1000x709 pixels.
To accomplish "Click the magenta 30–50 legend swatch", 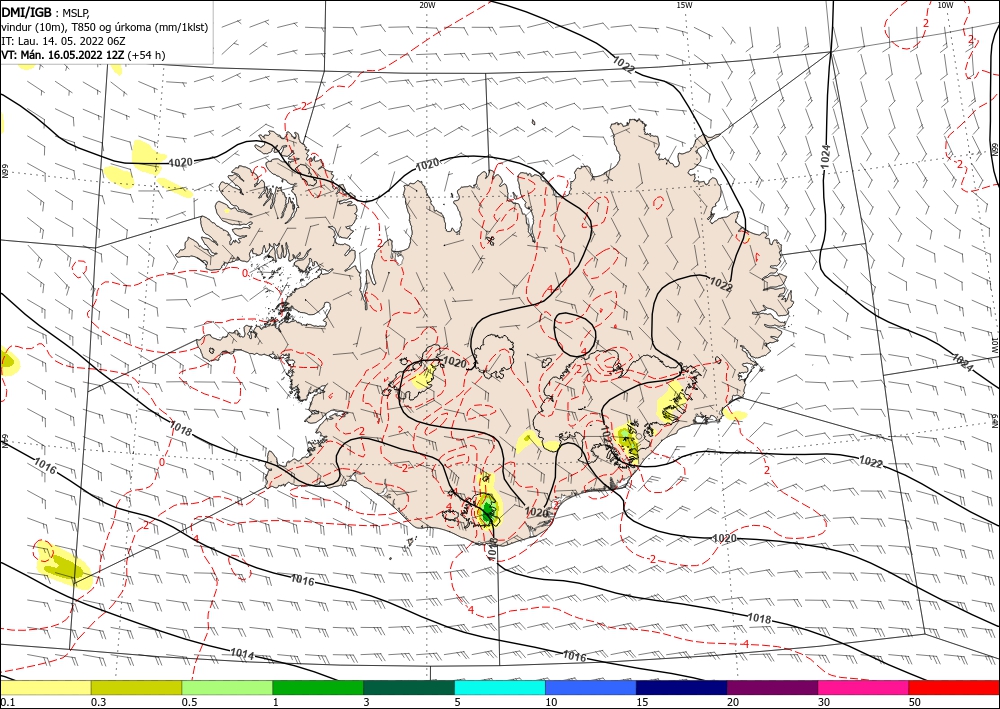I will click(864, 687).
